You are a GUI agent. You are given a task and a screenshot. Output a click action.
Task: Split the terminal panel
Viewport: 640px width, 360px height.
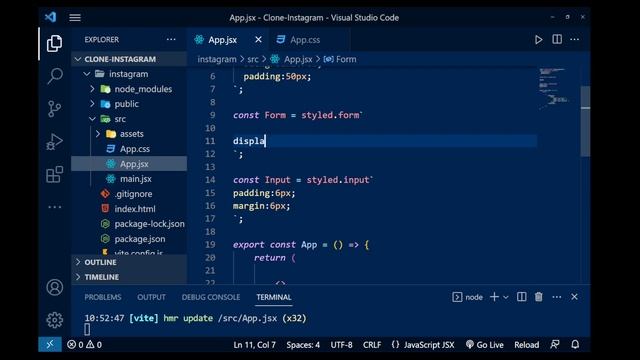[521, 297]
